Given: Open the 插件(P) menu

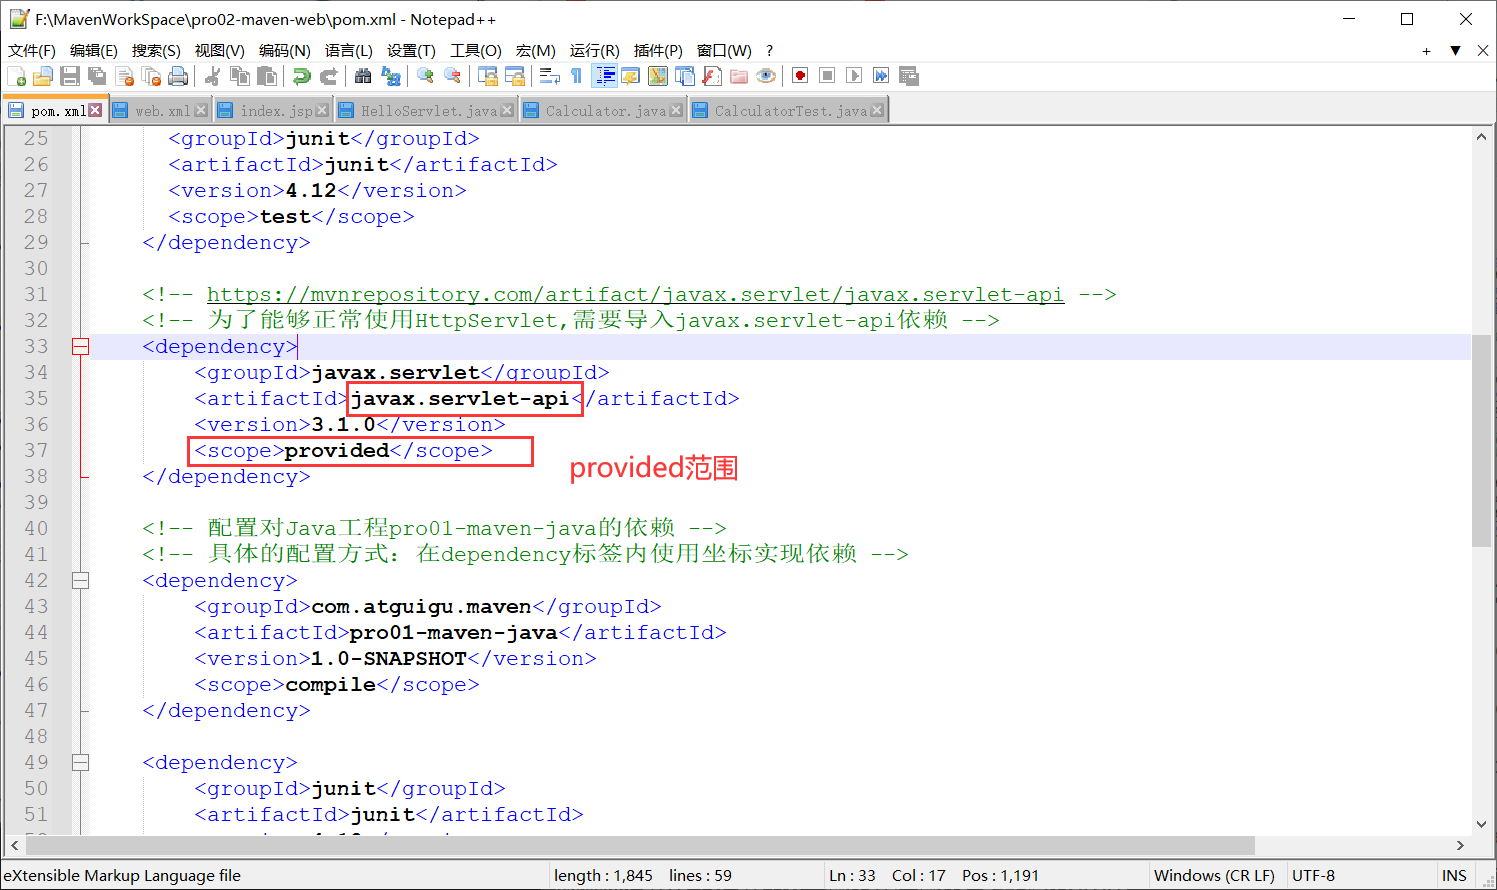Looking at the screenshot, I should point(658,51).
